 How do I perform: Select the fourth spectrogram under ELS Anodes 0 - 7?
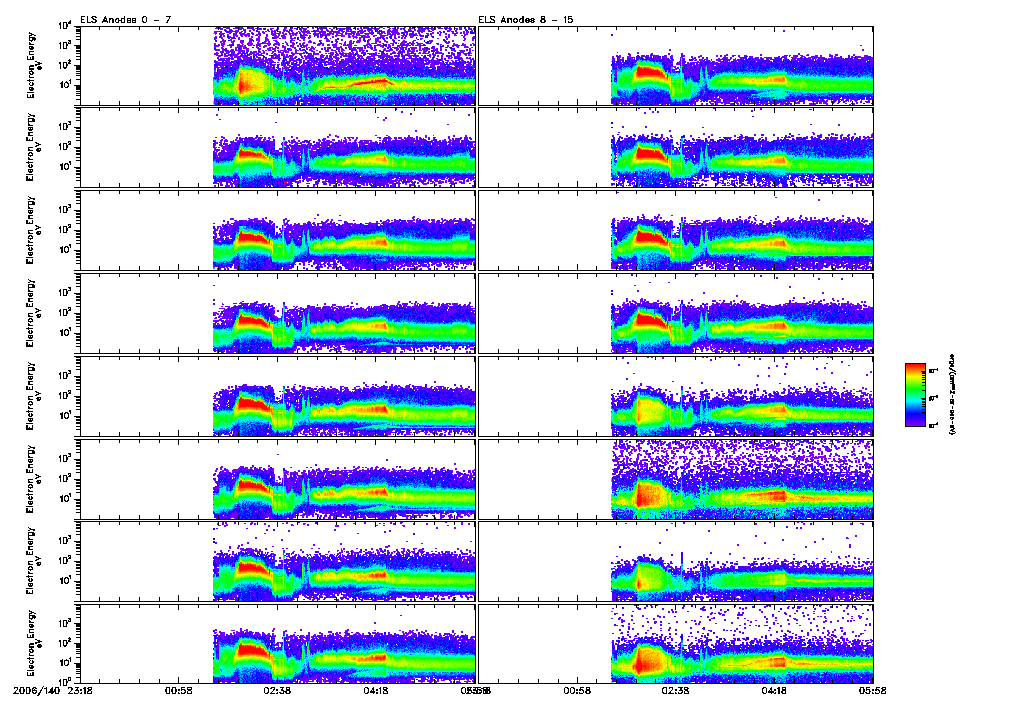pyautogui.click(x=277, y=314)
